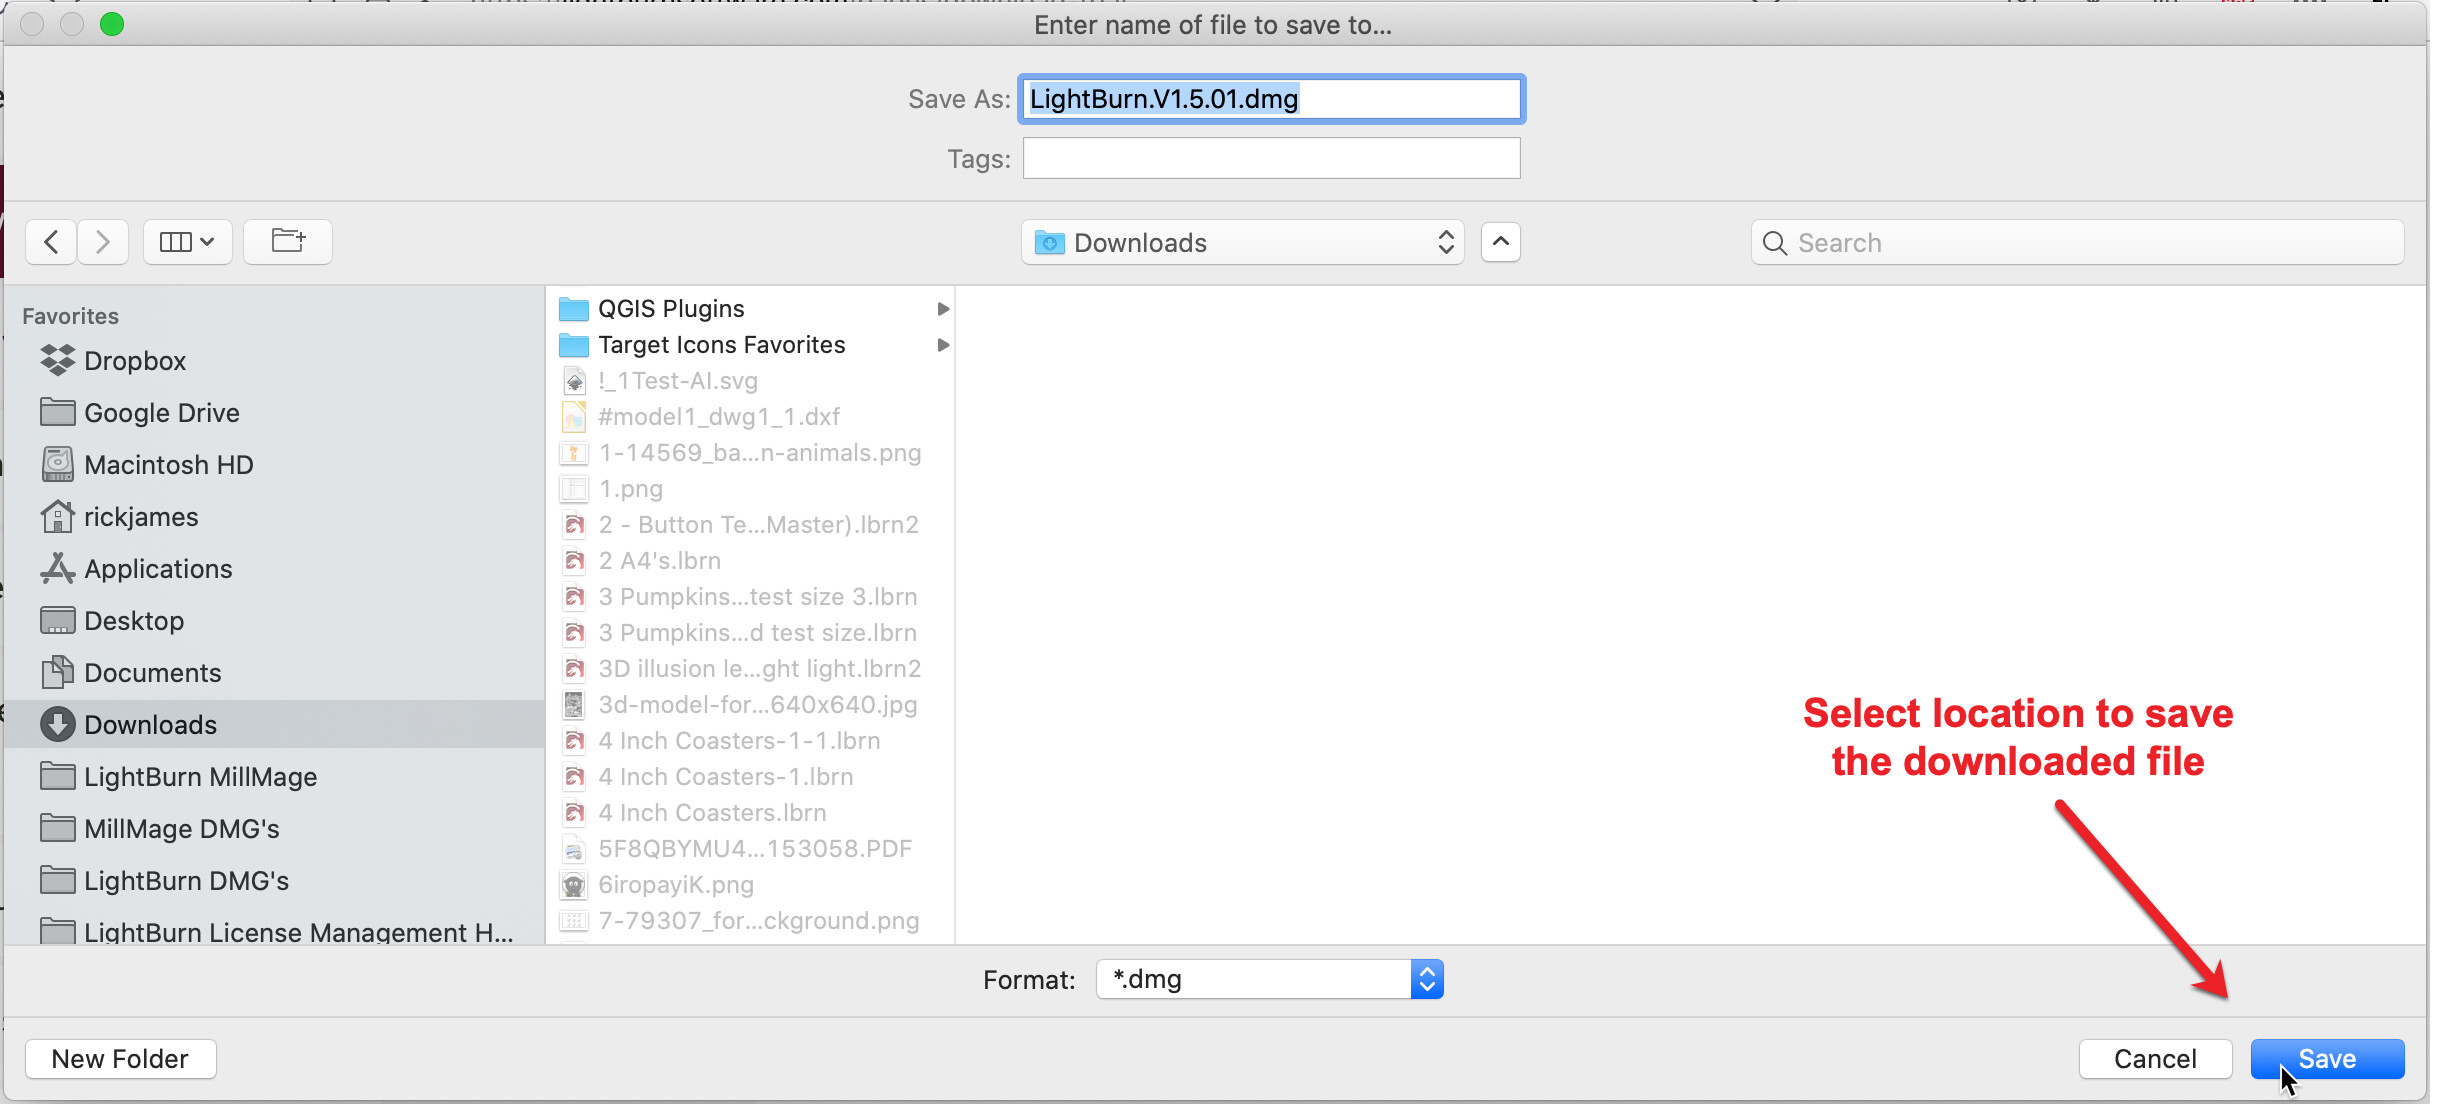This screenshot has height=1104, width=2440.
Task: Click the file 2 - Button Te...Master).lbrn2
Action: [x=751, y=525]
